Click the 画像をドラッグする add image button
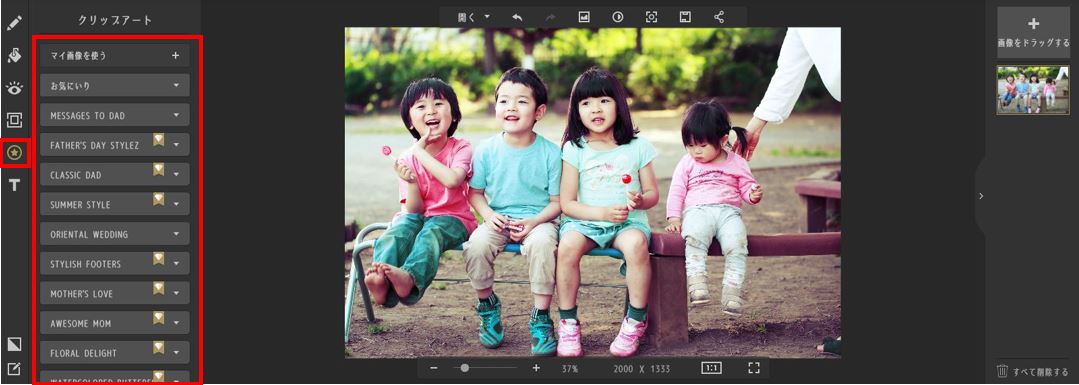This screenshot has width=1079, height=385. tap(1033, 32)
